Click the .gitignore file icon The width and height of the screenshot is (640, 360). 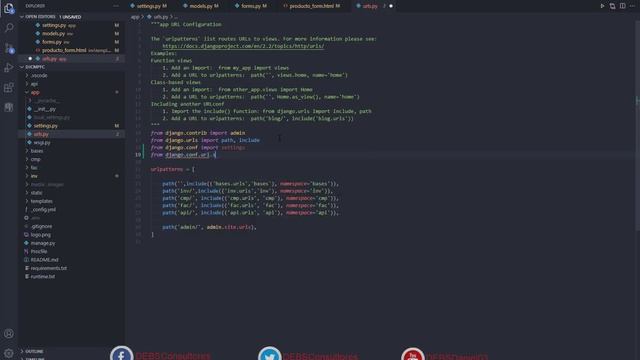27,226
